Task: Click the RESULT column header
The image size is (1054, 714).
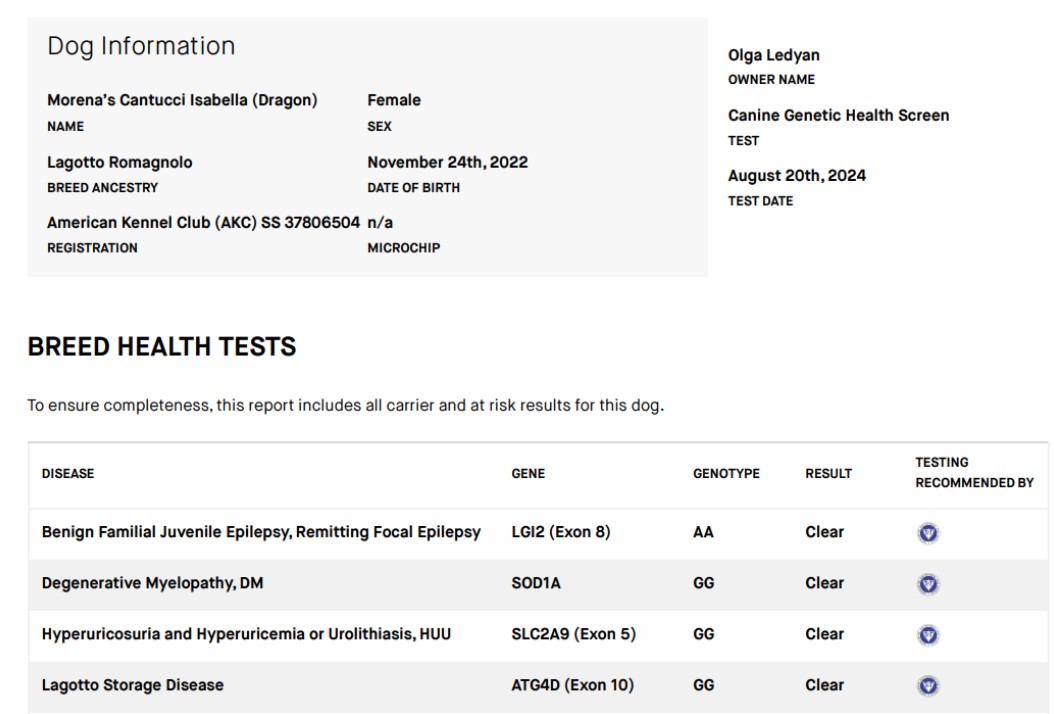Action: tap(828, 474)
